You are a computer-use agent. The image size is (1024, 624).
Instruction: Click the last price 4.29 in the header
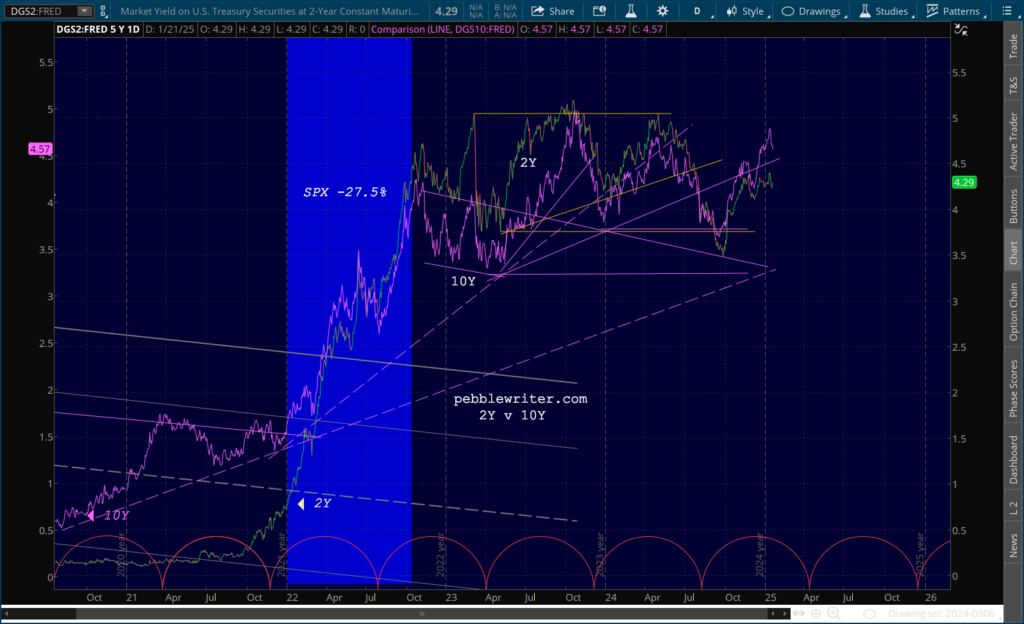(447, 11)
